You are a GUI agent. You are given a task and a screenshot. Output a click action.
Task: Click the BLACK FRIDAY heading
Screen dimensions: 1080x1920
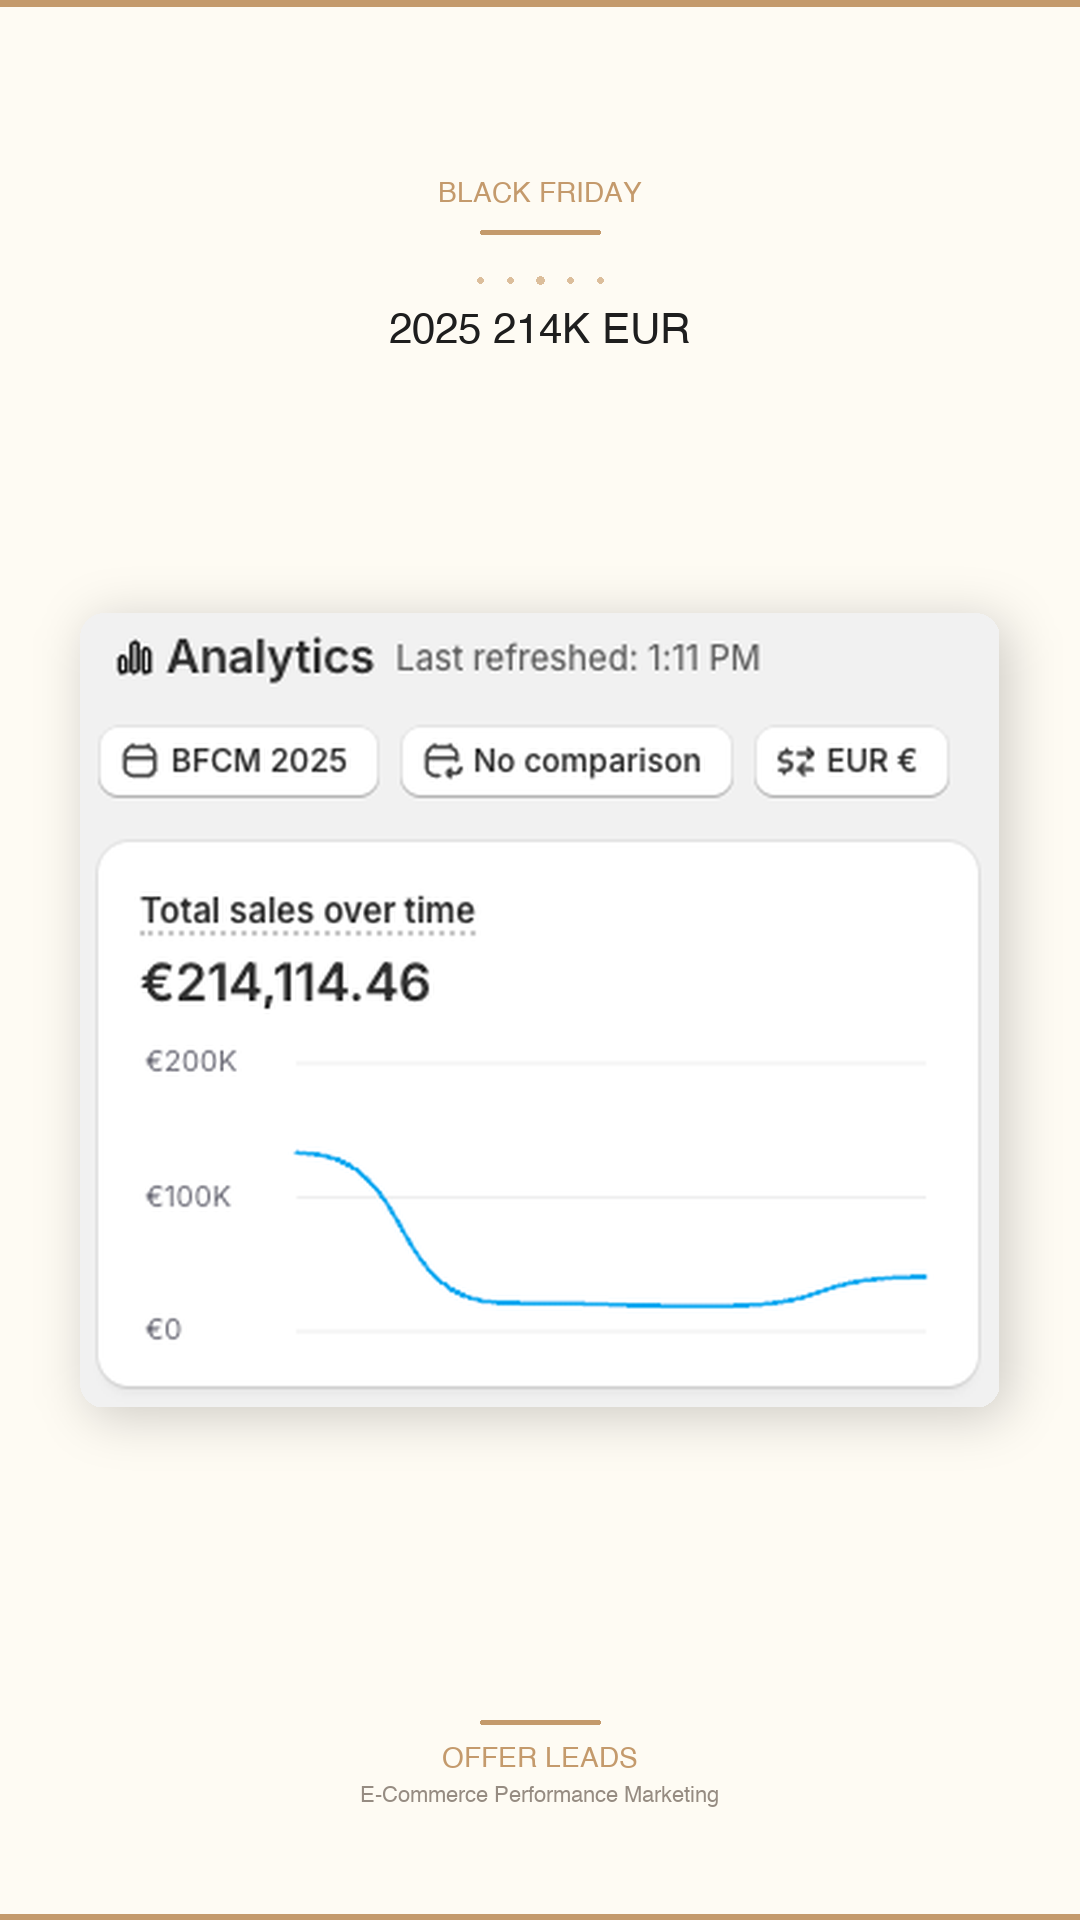(540, 192)
